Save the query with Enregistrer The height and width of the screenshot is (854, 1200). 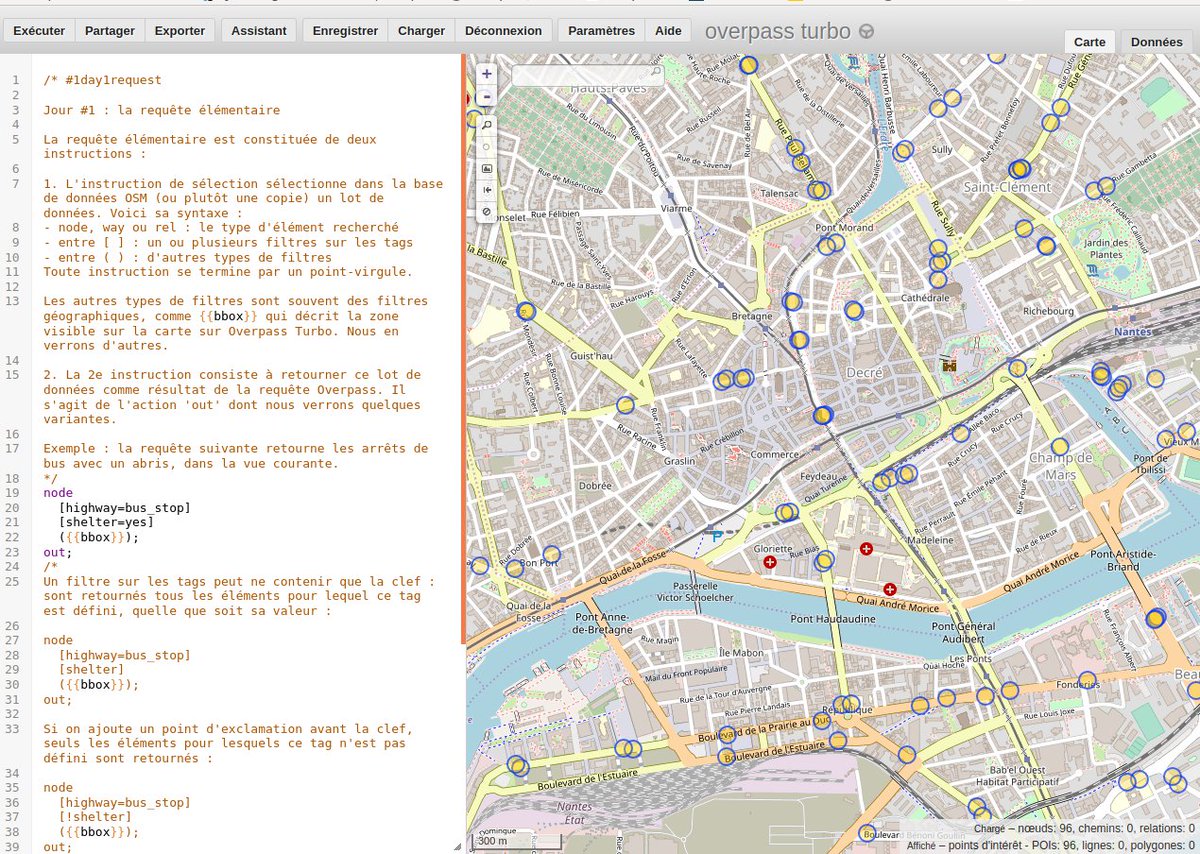pos(345,31)
